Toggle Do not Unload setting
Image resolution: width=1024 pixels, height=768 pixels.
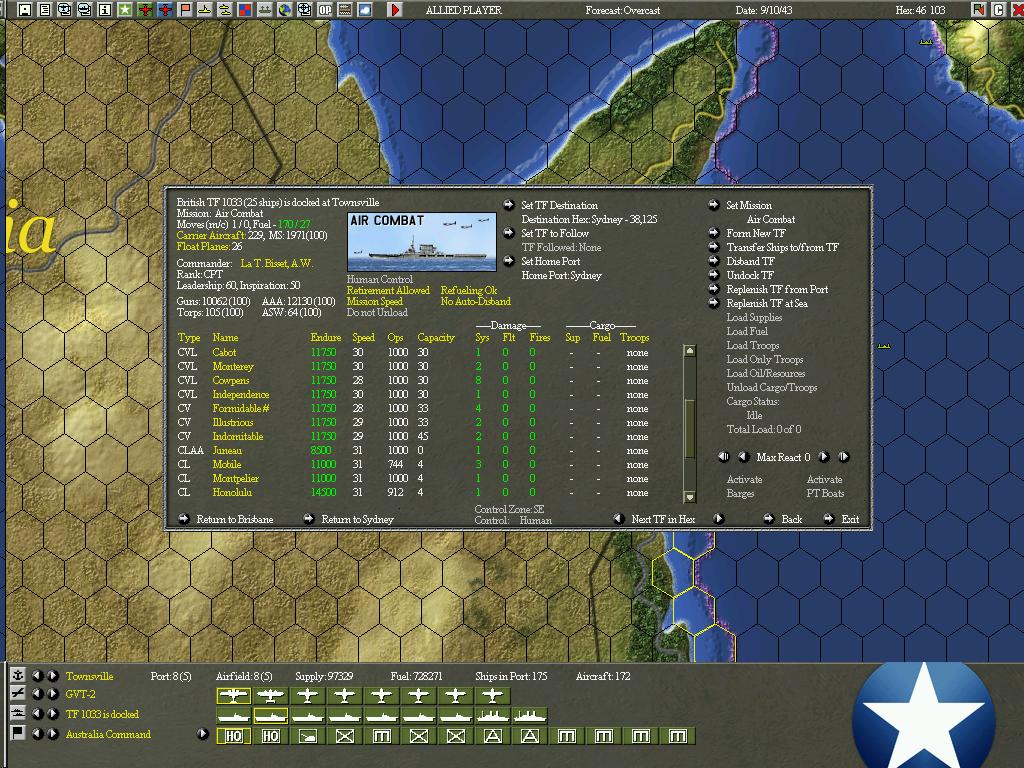tap(377, 312)
